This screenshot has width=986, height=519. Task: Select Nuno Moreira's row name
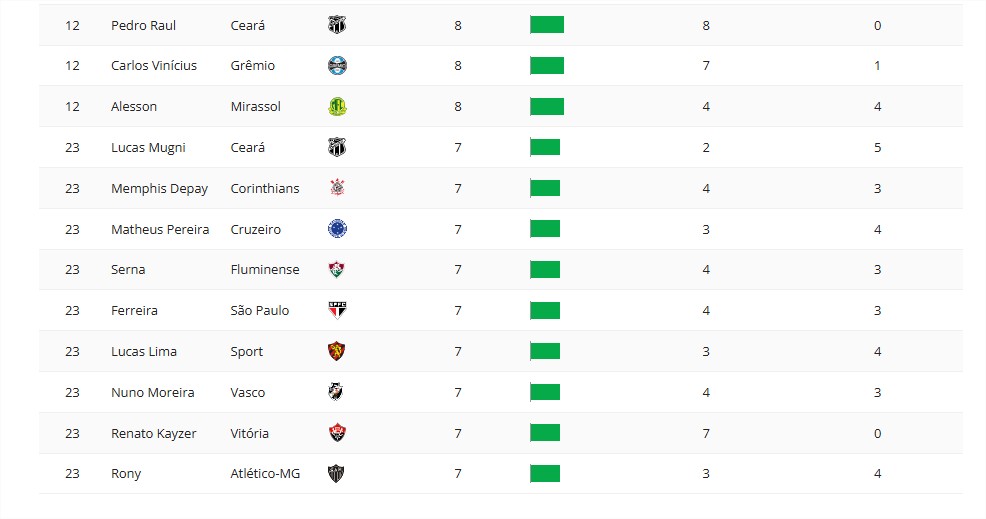pos(153,393)
